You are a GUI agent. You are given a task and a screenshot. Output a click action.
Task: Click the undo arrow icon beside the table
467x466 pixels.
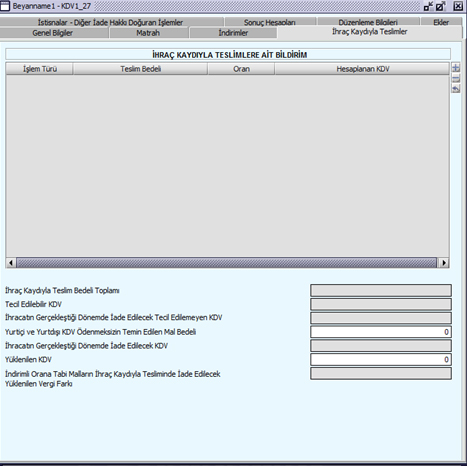coord(456,89)
